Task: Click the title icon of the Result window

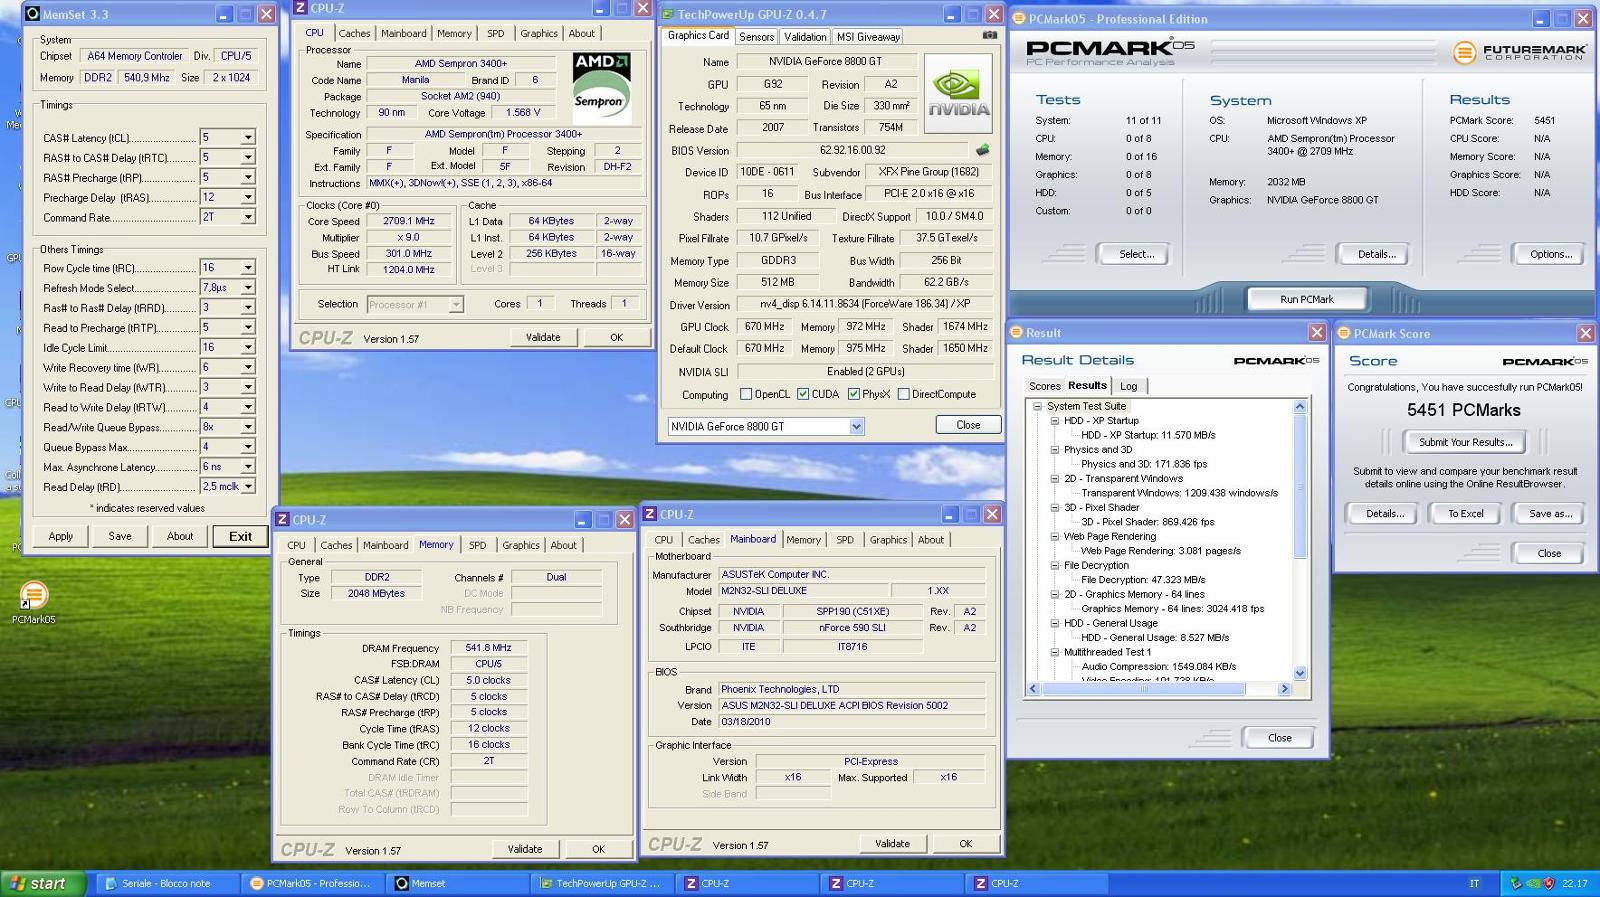Action: (x=1017, y=332)
